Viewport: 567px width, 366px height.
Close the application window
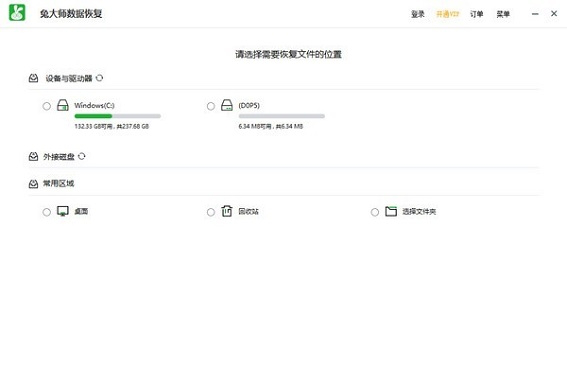554,13
